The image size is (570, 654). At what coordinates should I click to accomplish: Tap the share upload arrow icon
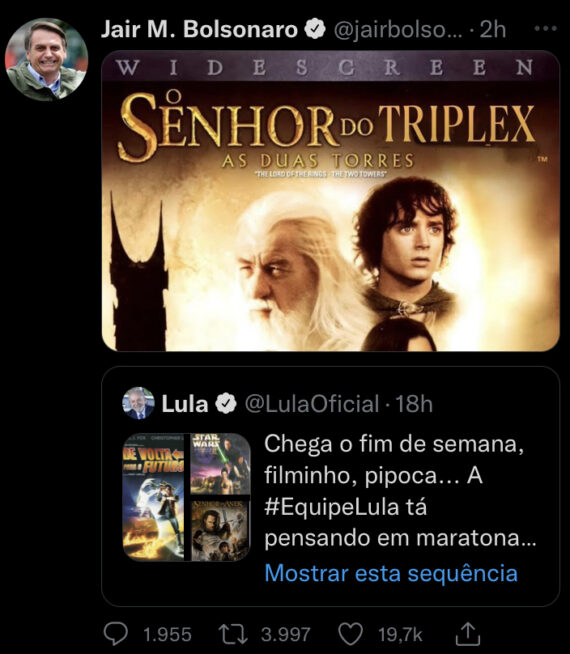467,634
